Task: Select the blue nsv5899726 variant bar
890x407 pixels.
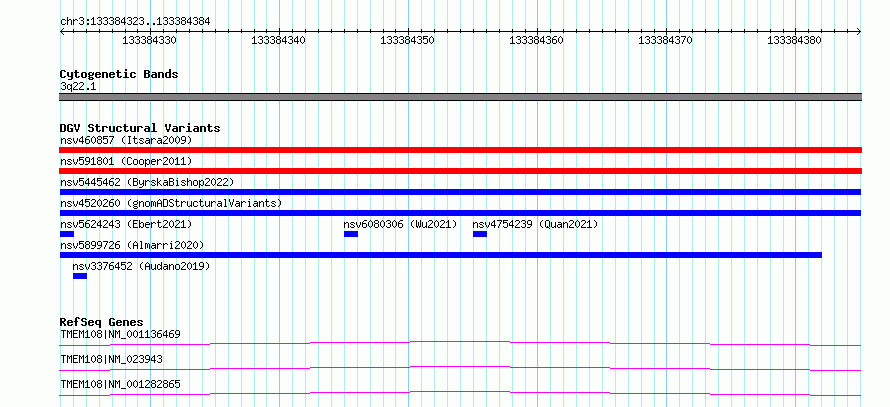Action: coord(441,255)
